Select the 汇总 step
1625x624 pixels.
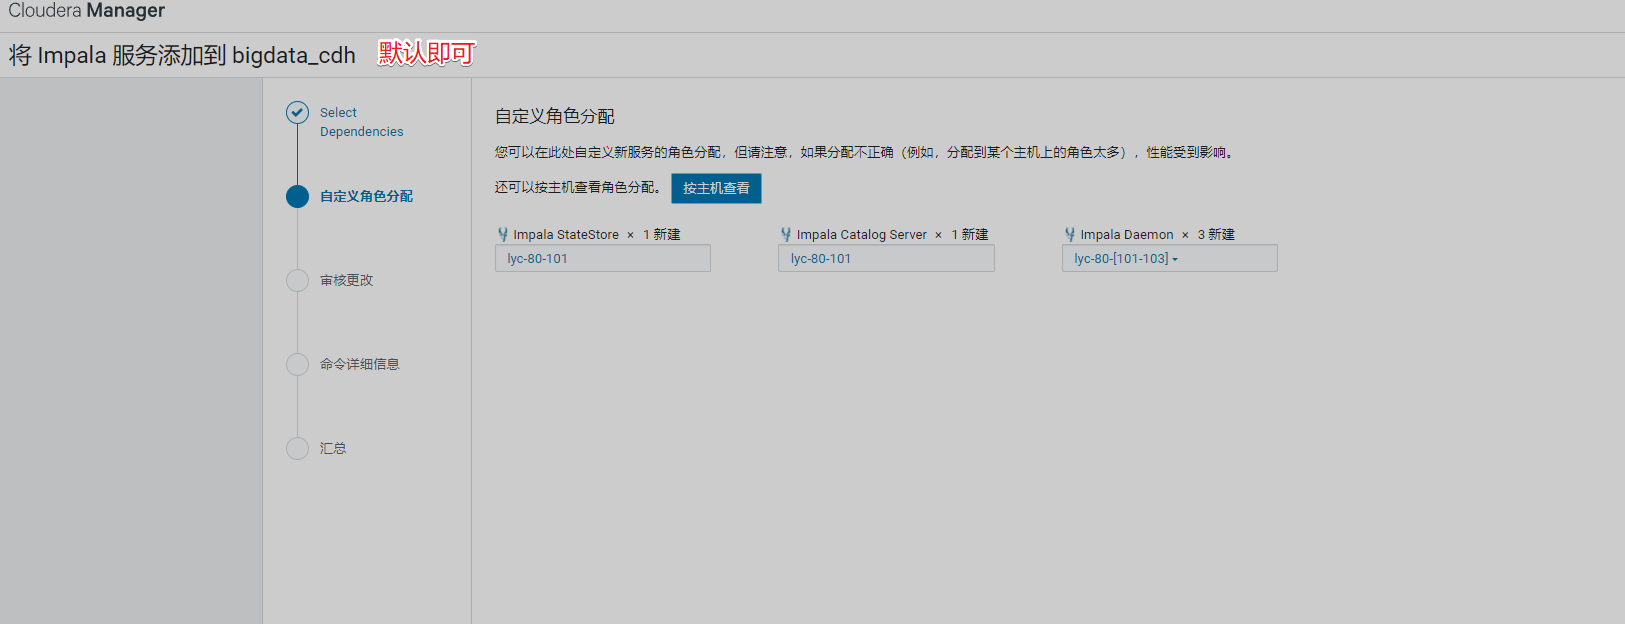[333, 448]
